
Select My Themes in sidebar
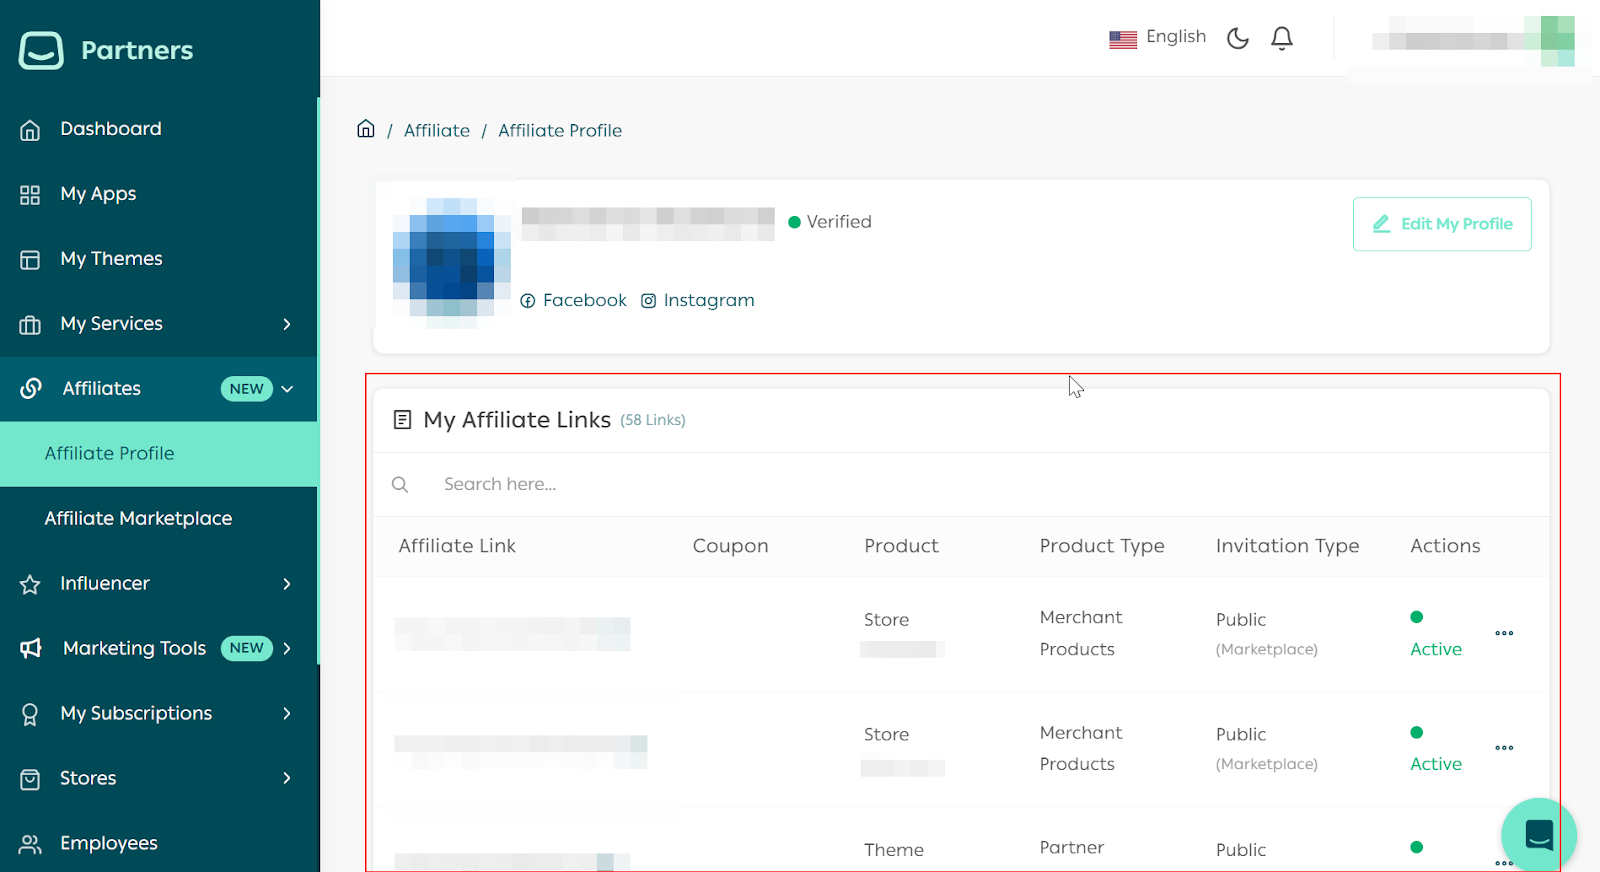pyautogui.click(x=111, y=259)
